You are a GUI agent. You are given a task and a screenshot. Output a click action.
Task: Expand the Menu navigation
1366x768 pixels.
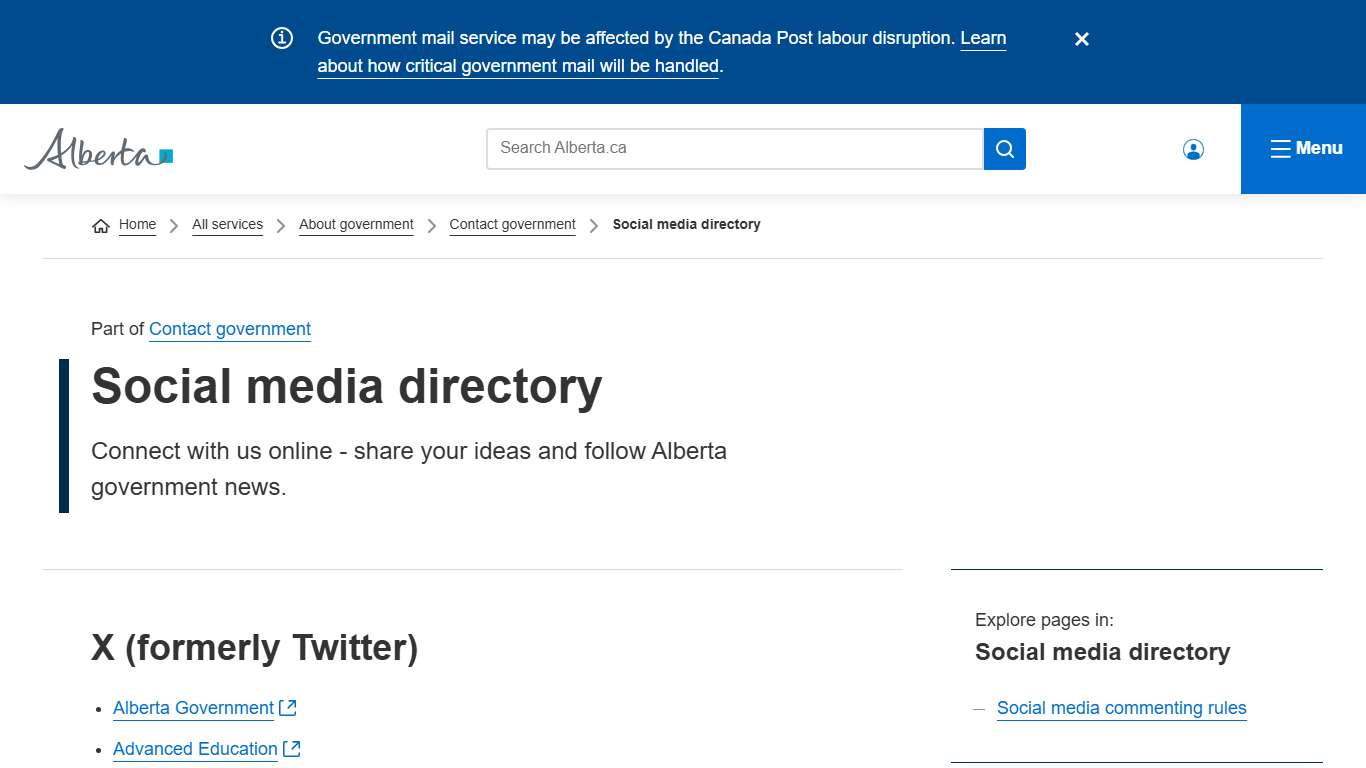pyautogui.click(x=1305, y=148)
